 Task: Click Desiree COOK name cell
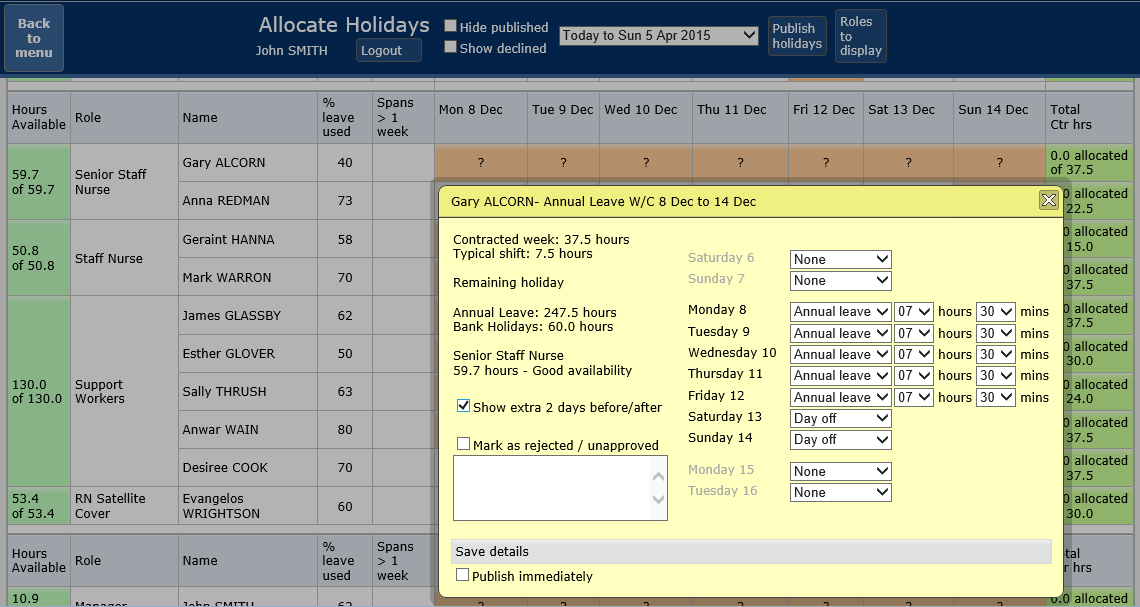(x=248, y=467)
